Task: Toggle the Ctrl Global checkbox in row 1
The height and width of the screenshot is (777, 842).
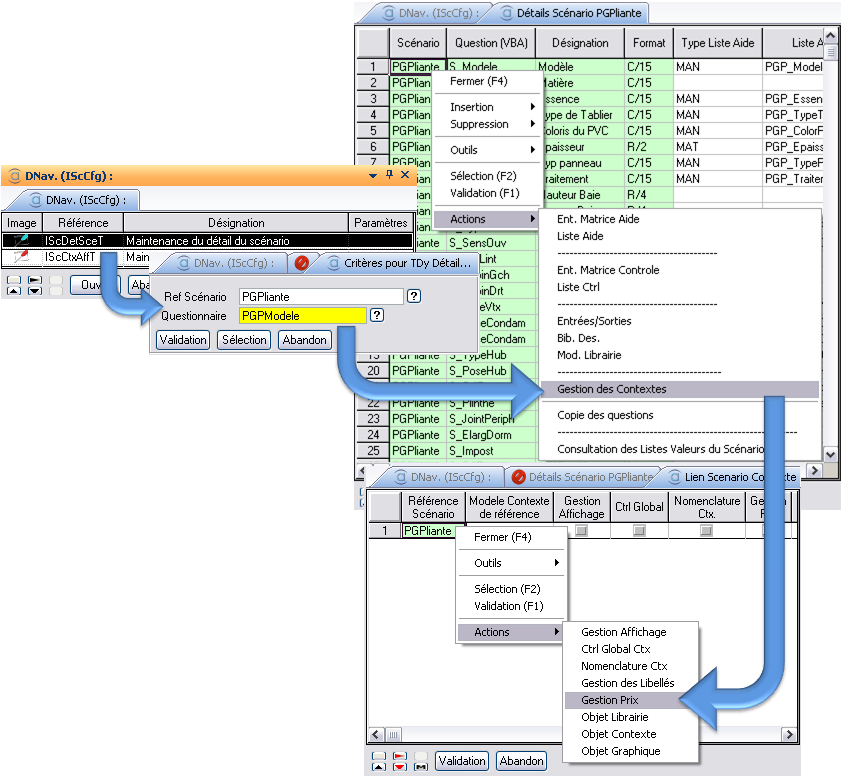Action: (x=638, y=531)
